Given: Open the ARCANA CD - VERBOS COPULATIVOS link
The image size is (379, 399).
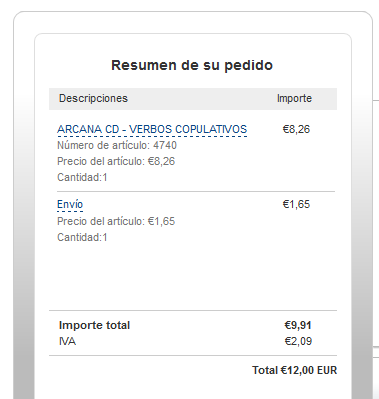Looking at the screenshot, I should click(152, 129).
